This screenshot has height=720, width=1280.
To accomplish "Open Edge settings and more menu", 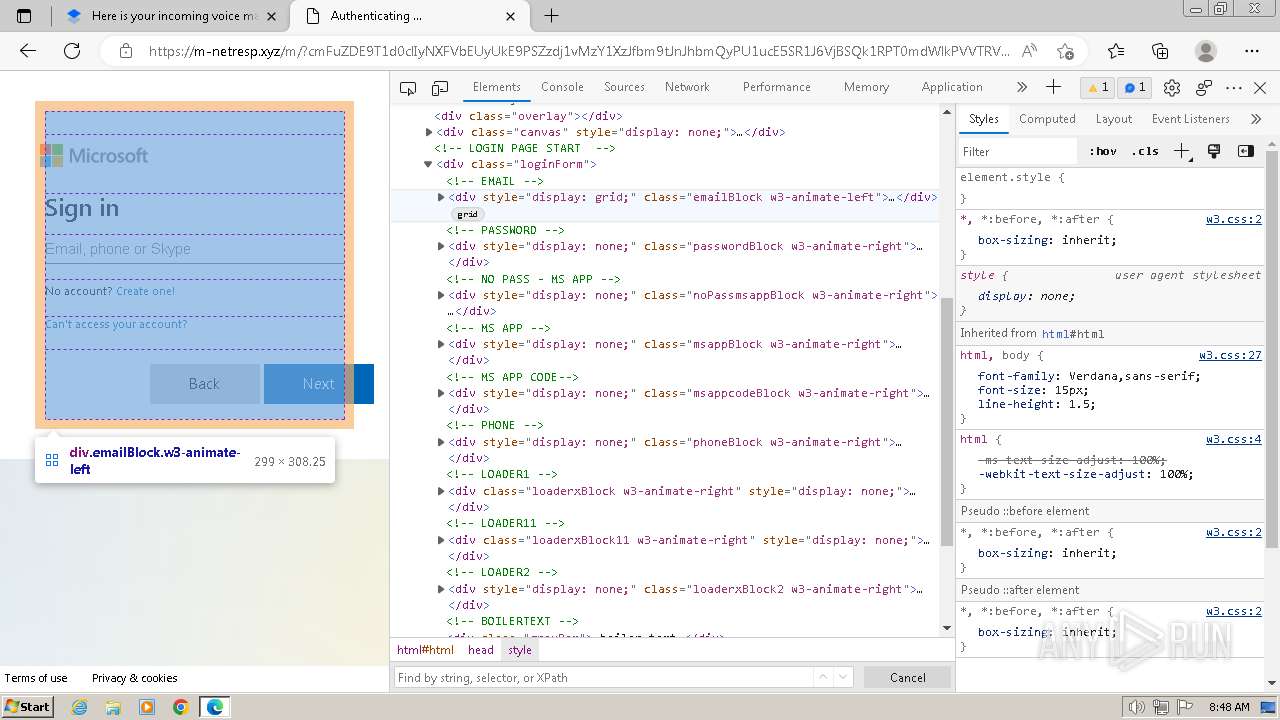I will [x=1252, y=51].
